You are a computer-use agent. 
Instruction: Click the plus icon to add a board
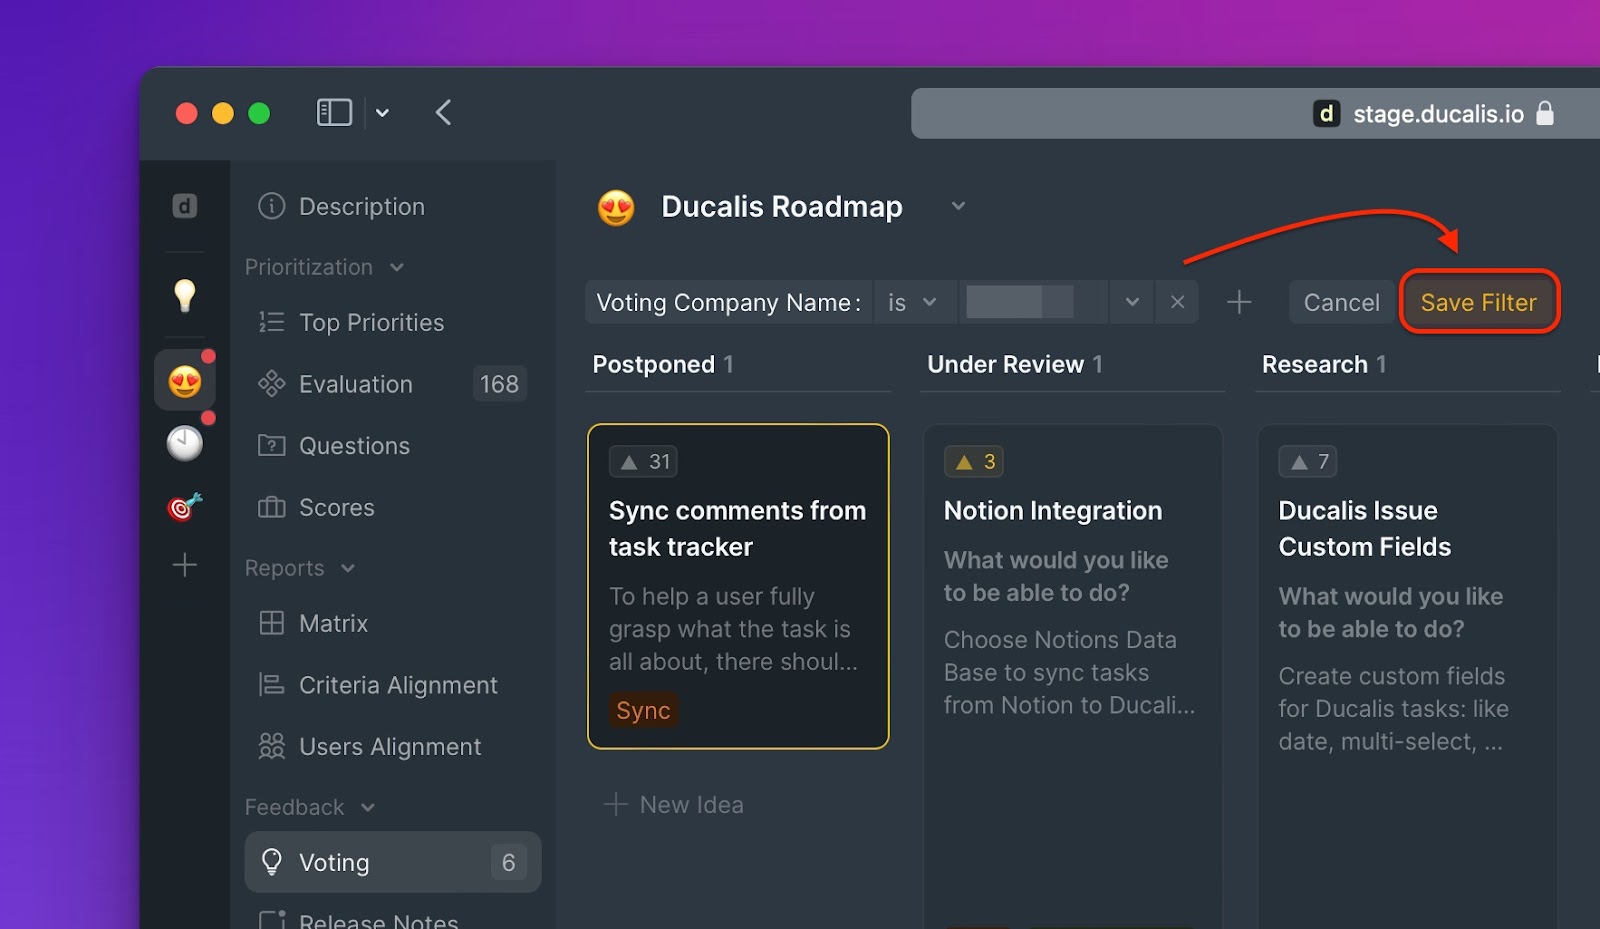pyautogui.click(x=185, y=565)
